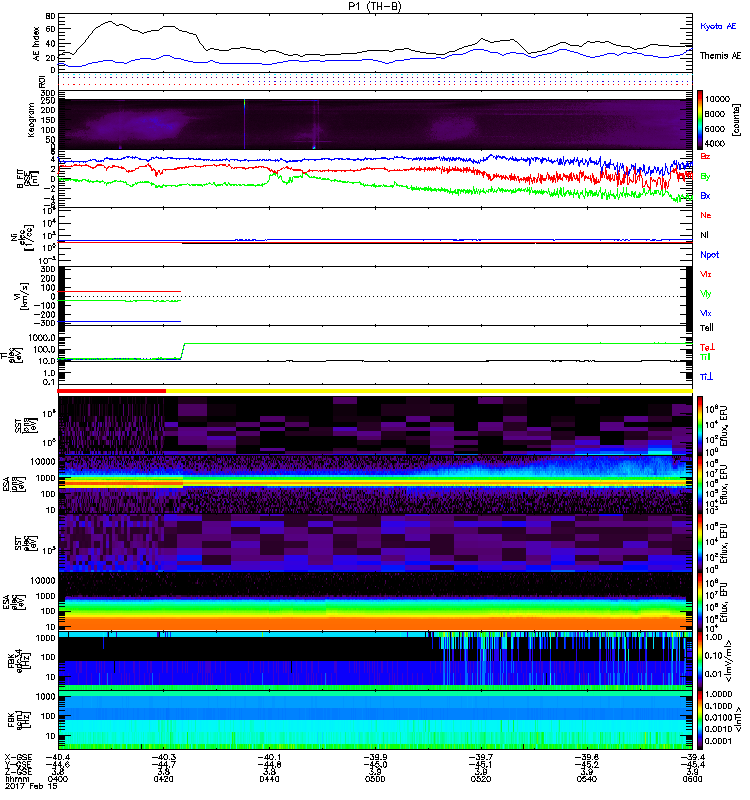Pick the SST ions Eflux color bar
750x800 pixels.
pyautogui.click(x=700, y=425)
